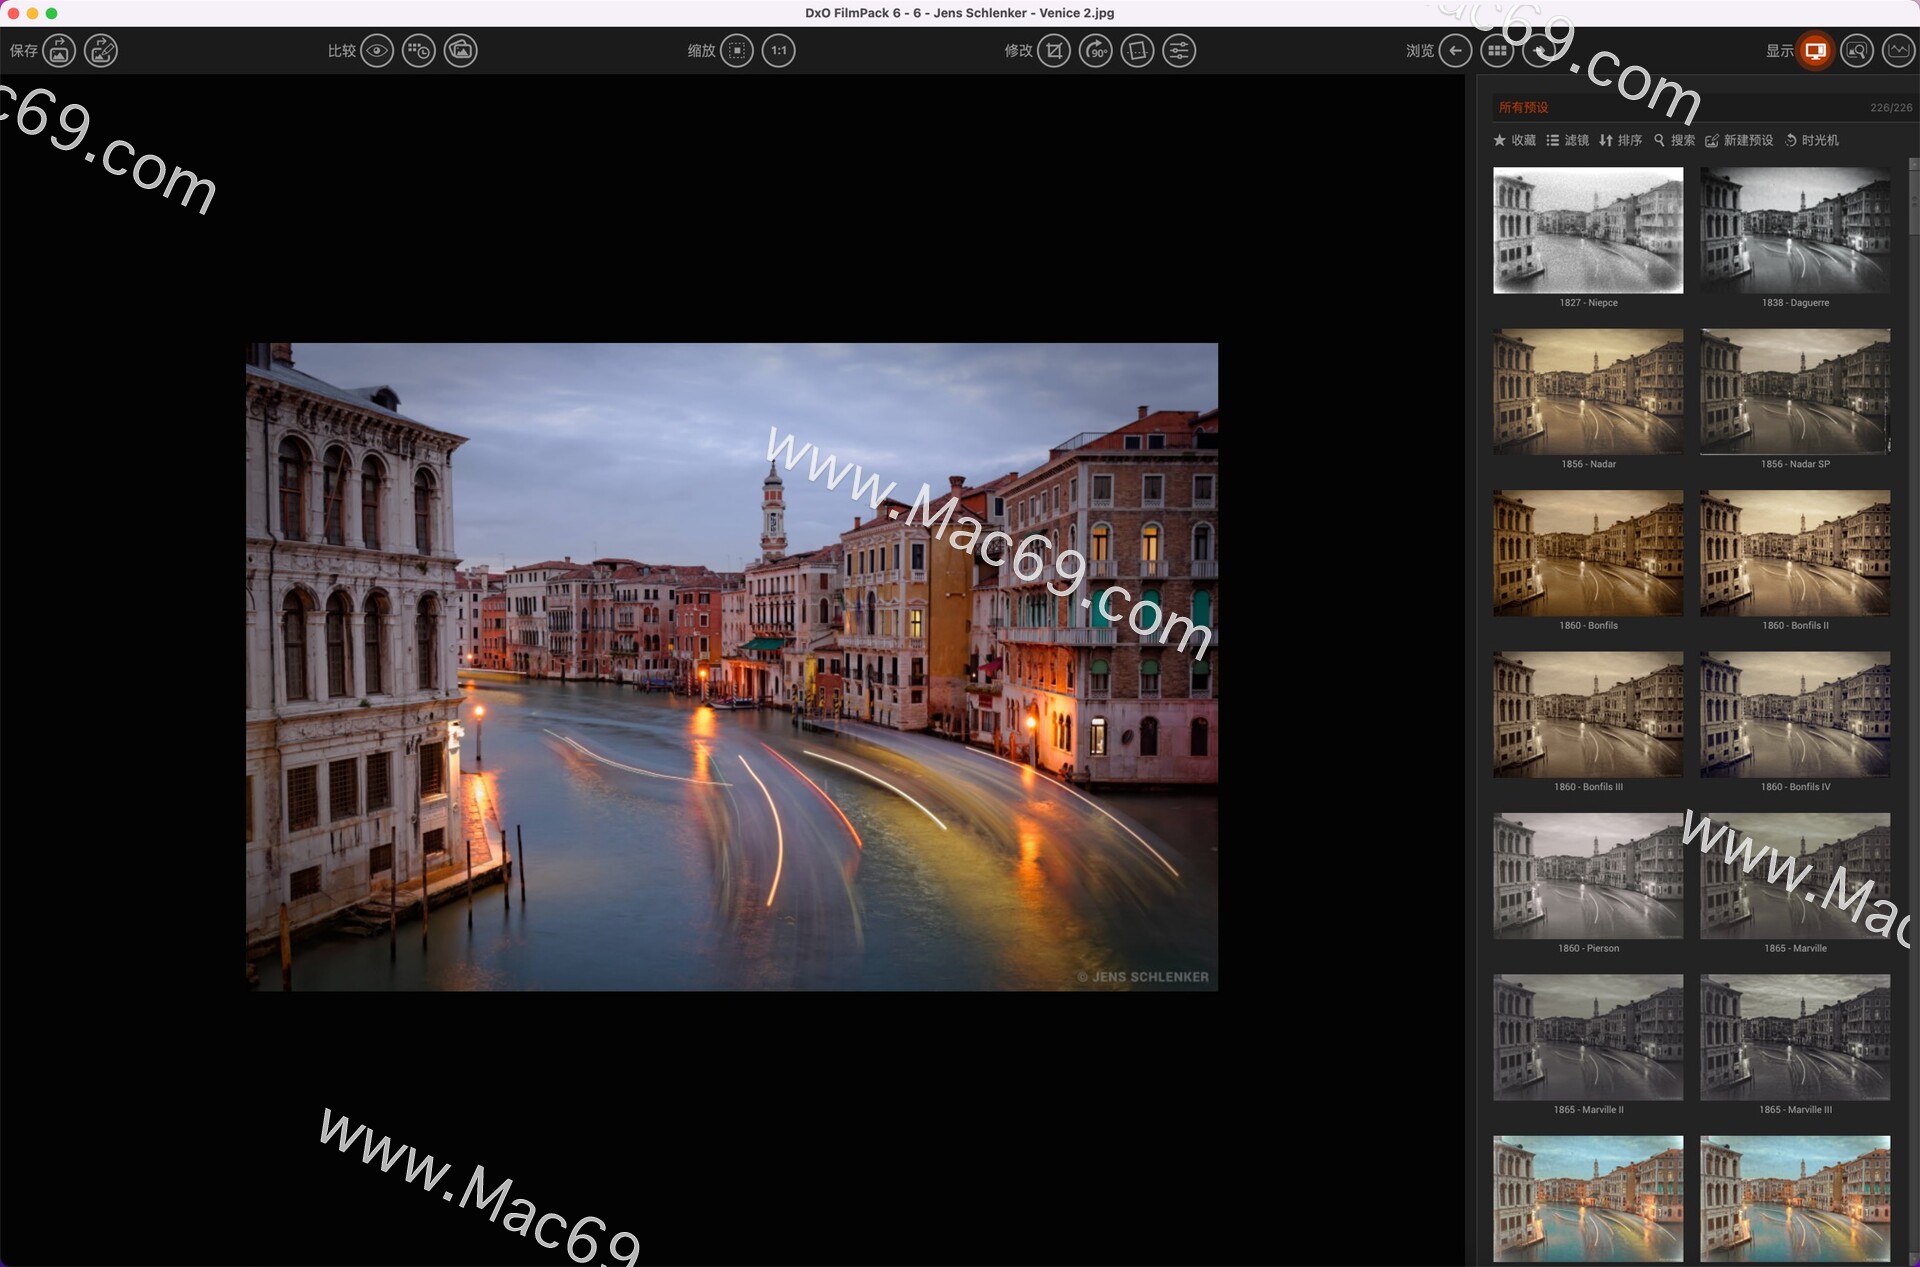Viewport: 1920px width, 1267px height.
Task: Apply the 1860 - Pierson preset
Action: point(1588,876)
